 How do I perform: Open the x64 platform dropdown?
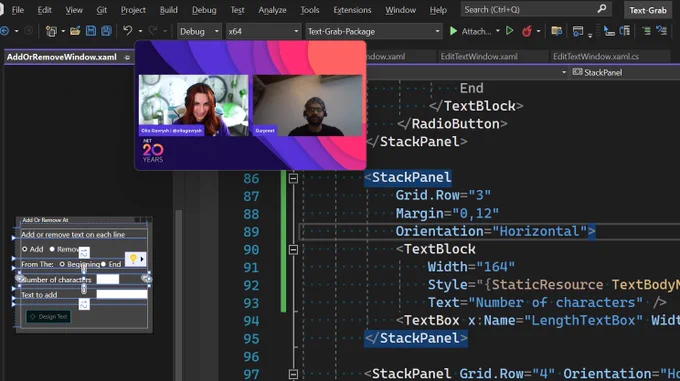[263, 31]
